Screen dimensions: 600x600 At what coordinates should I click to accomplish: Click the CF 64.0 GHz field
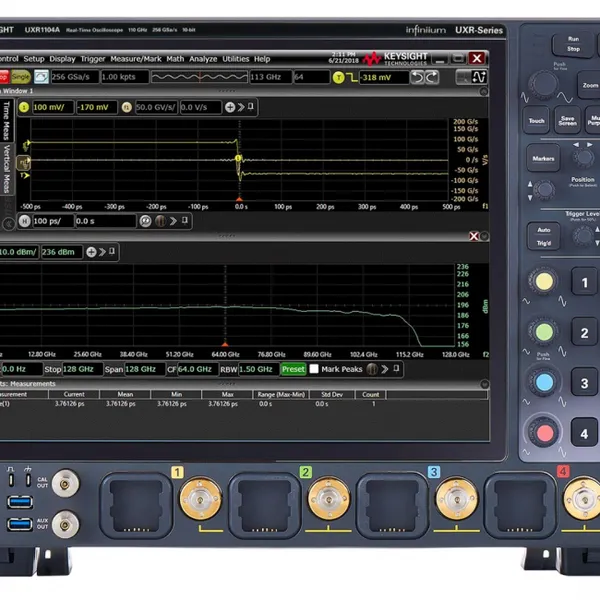point(198,369)
